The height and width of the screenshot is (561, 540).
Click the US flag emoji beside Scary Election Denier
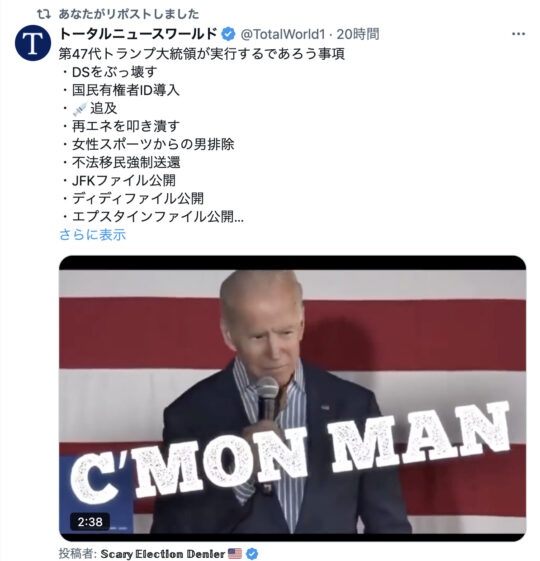[235, 553]
